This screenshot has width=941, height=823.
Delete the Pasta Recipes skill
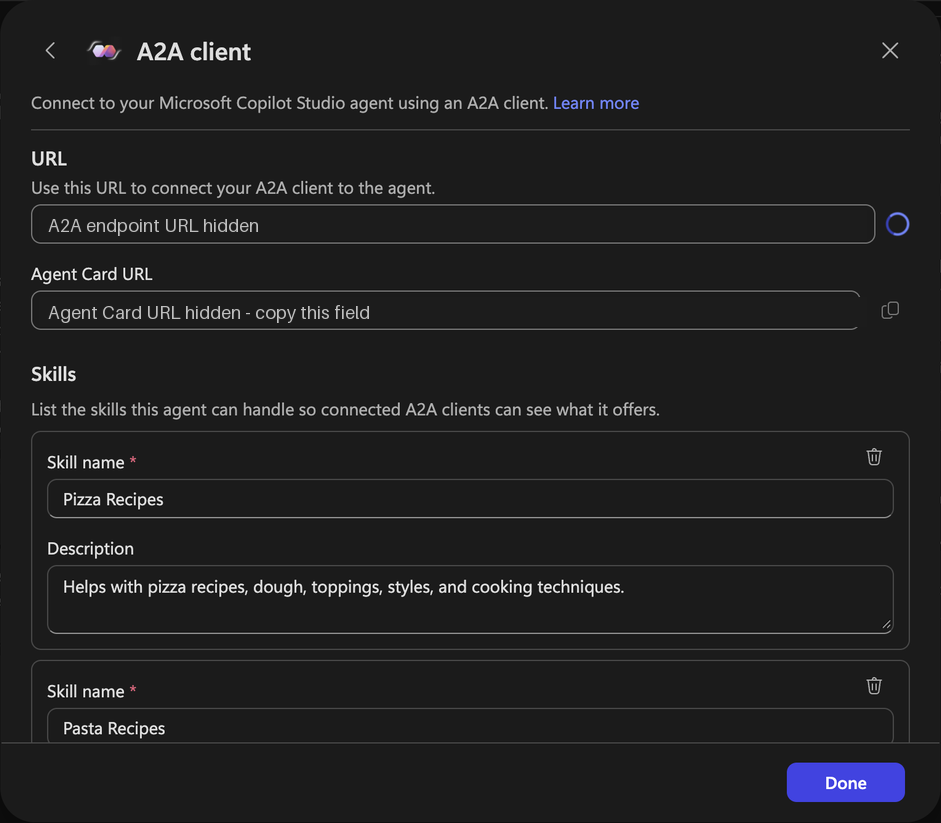[874, 686]
